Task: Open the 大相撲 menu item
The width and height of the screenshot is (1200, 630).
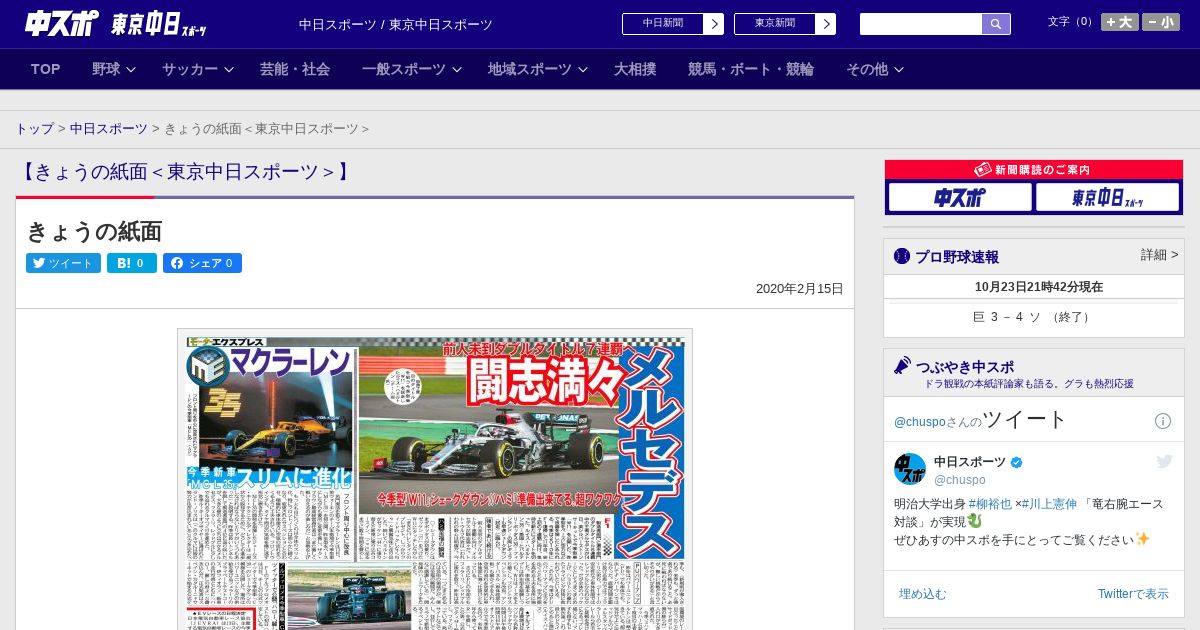Action: tap(635, 69)
